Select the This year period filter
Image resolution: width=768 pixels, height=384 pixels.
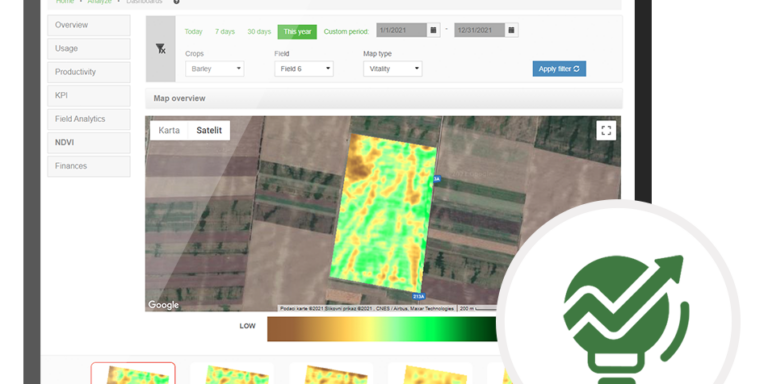click(x=297, y=32)
